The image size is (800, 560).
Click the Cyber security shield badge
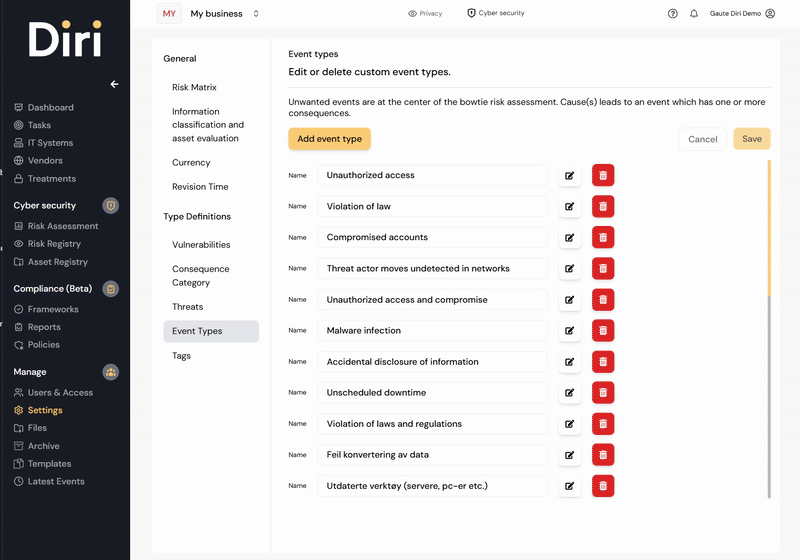click(x=111, y=206)
